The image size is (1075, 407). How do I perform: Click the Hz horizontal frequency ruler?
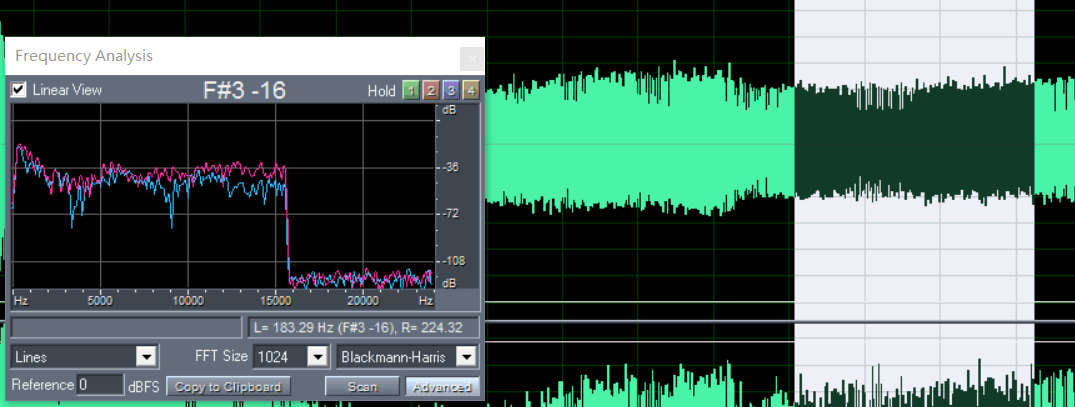(x=220, y=300)
